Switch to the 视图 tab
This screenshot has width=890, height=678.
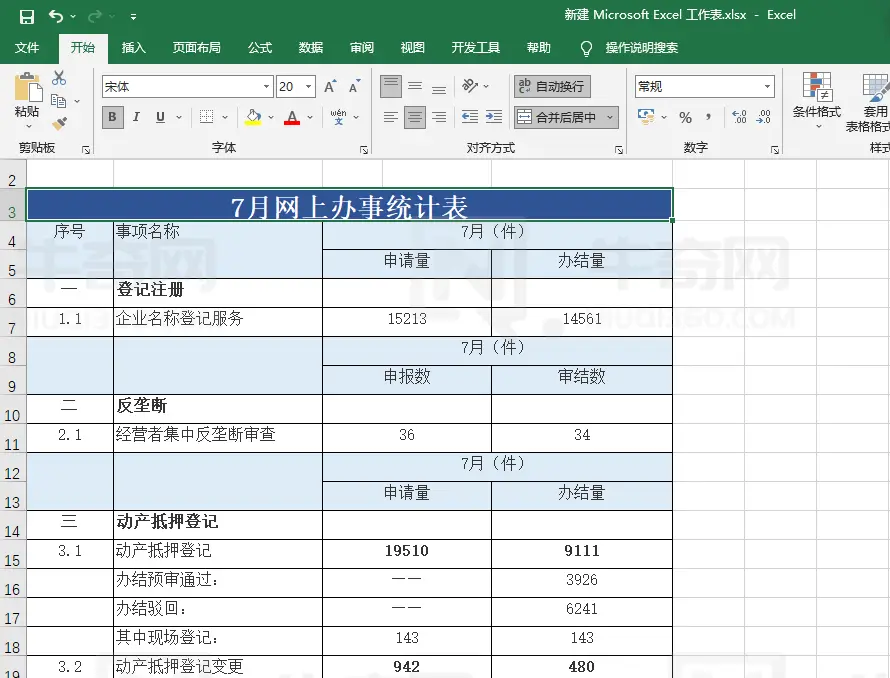point(413,48)
